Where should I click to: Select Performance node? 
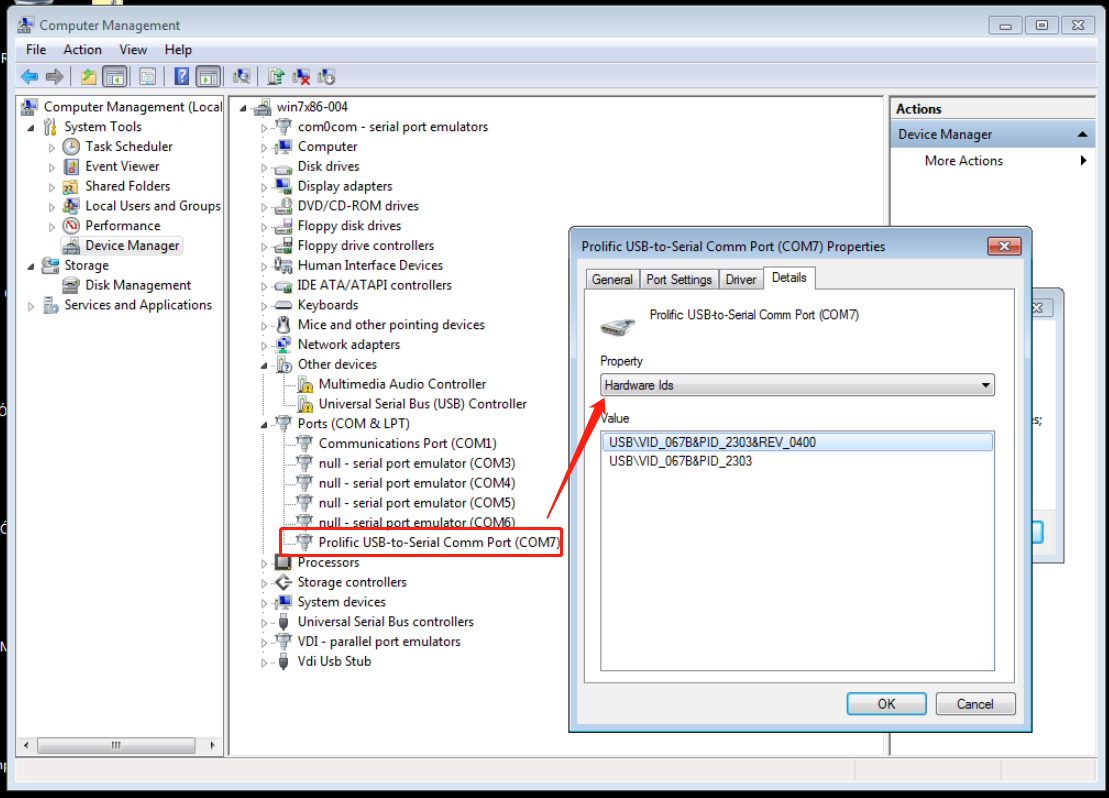(122, 226)
